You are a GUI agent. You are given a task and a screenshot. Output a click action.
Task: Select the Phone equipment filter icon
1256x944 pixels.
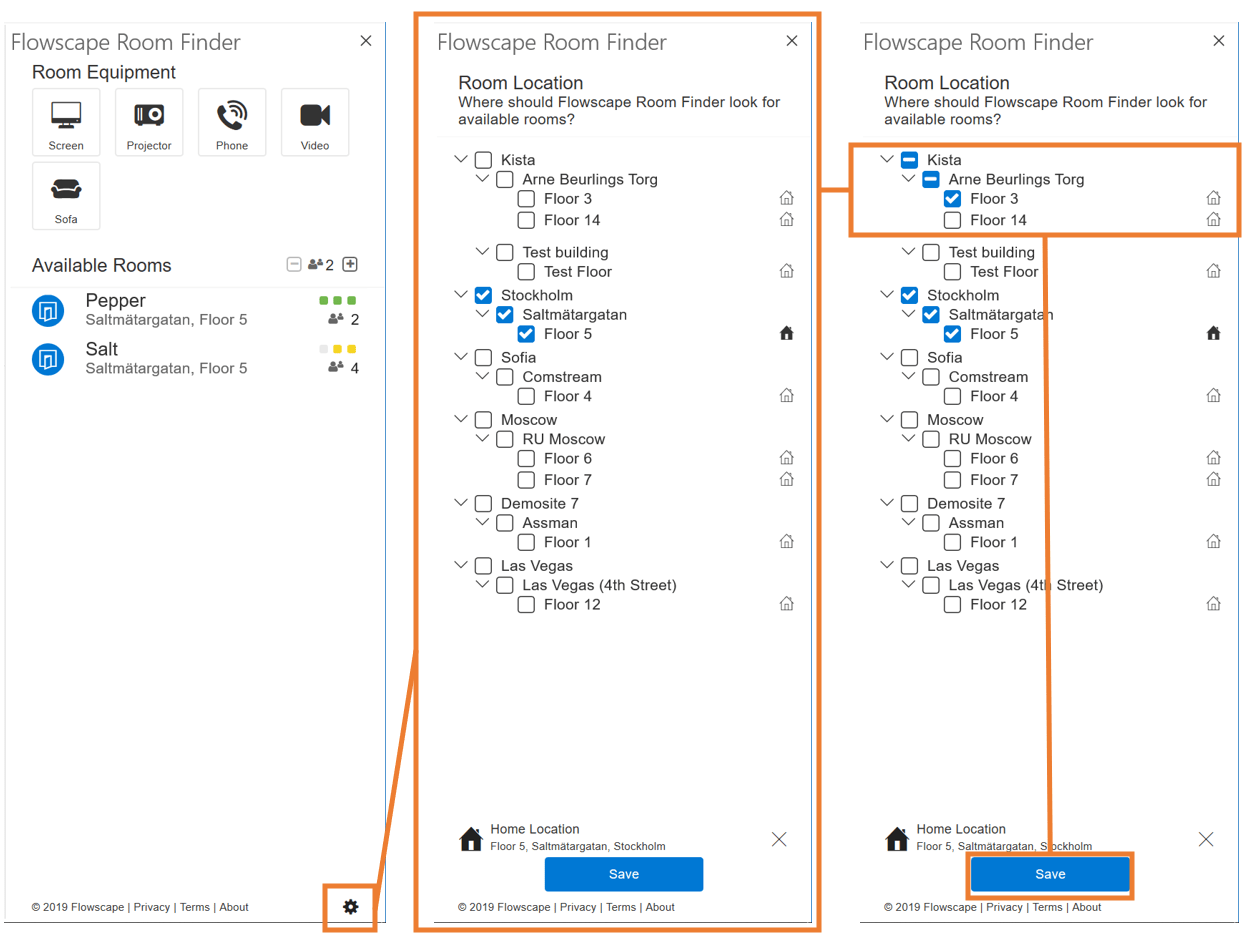(x=232, y=122)
